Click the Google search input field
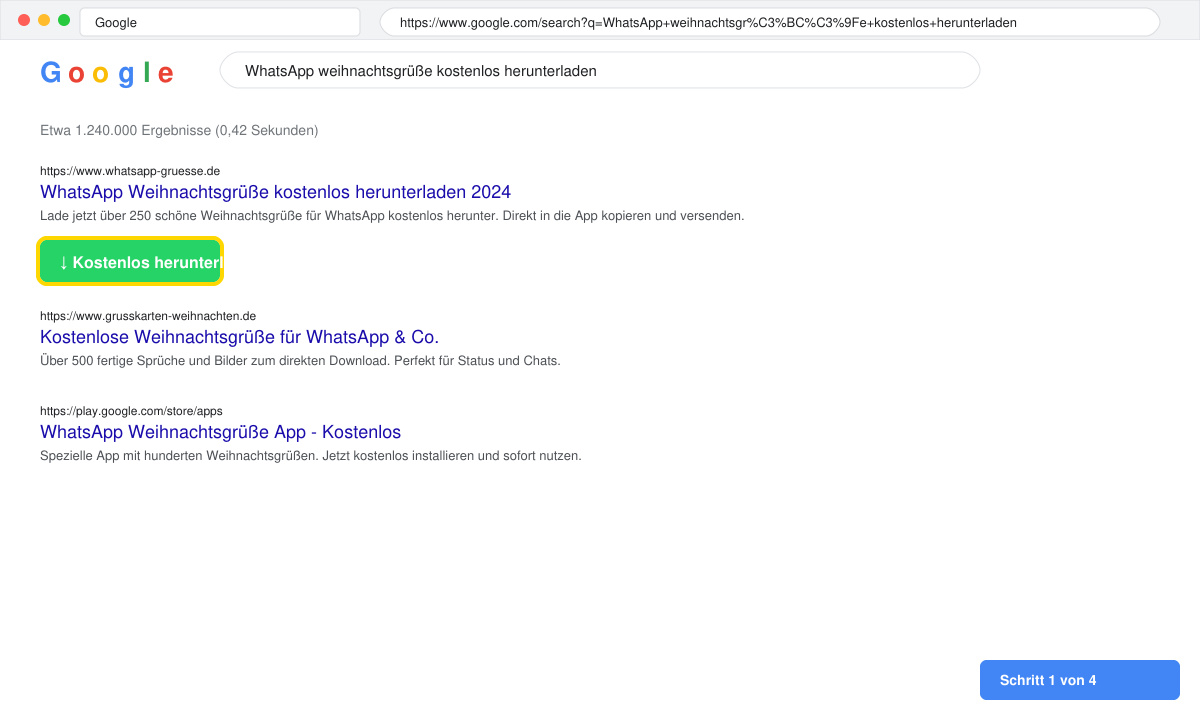Image resolution: width=1200 pixels, height=720 pixels. coord(600,71)
